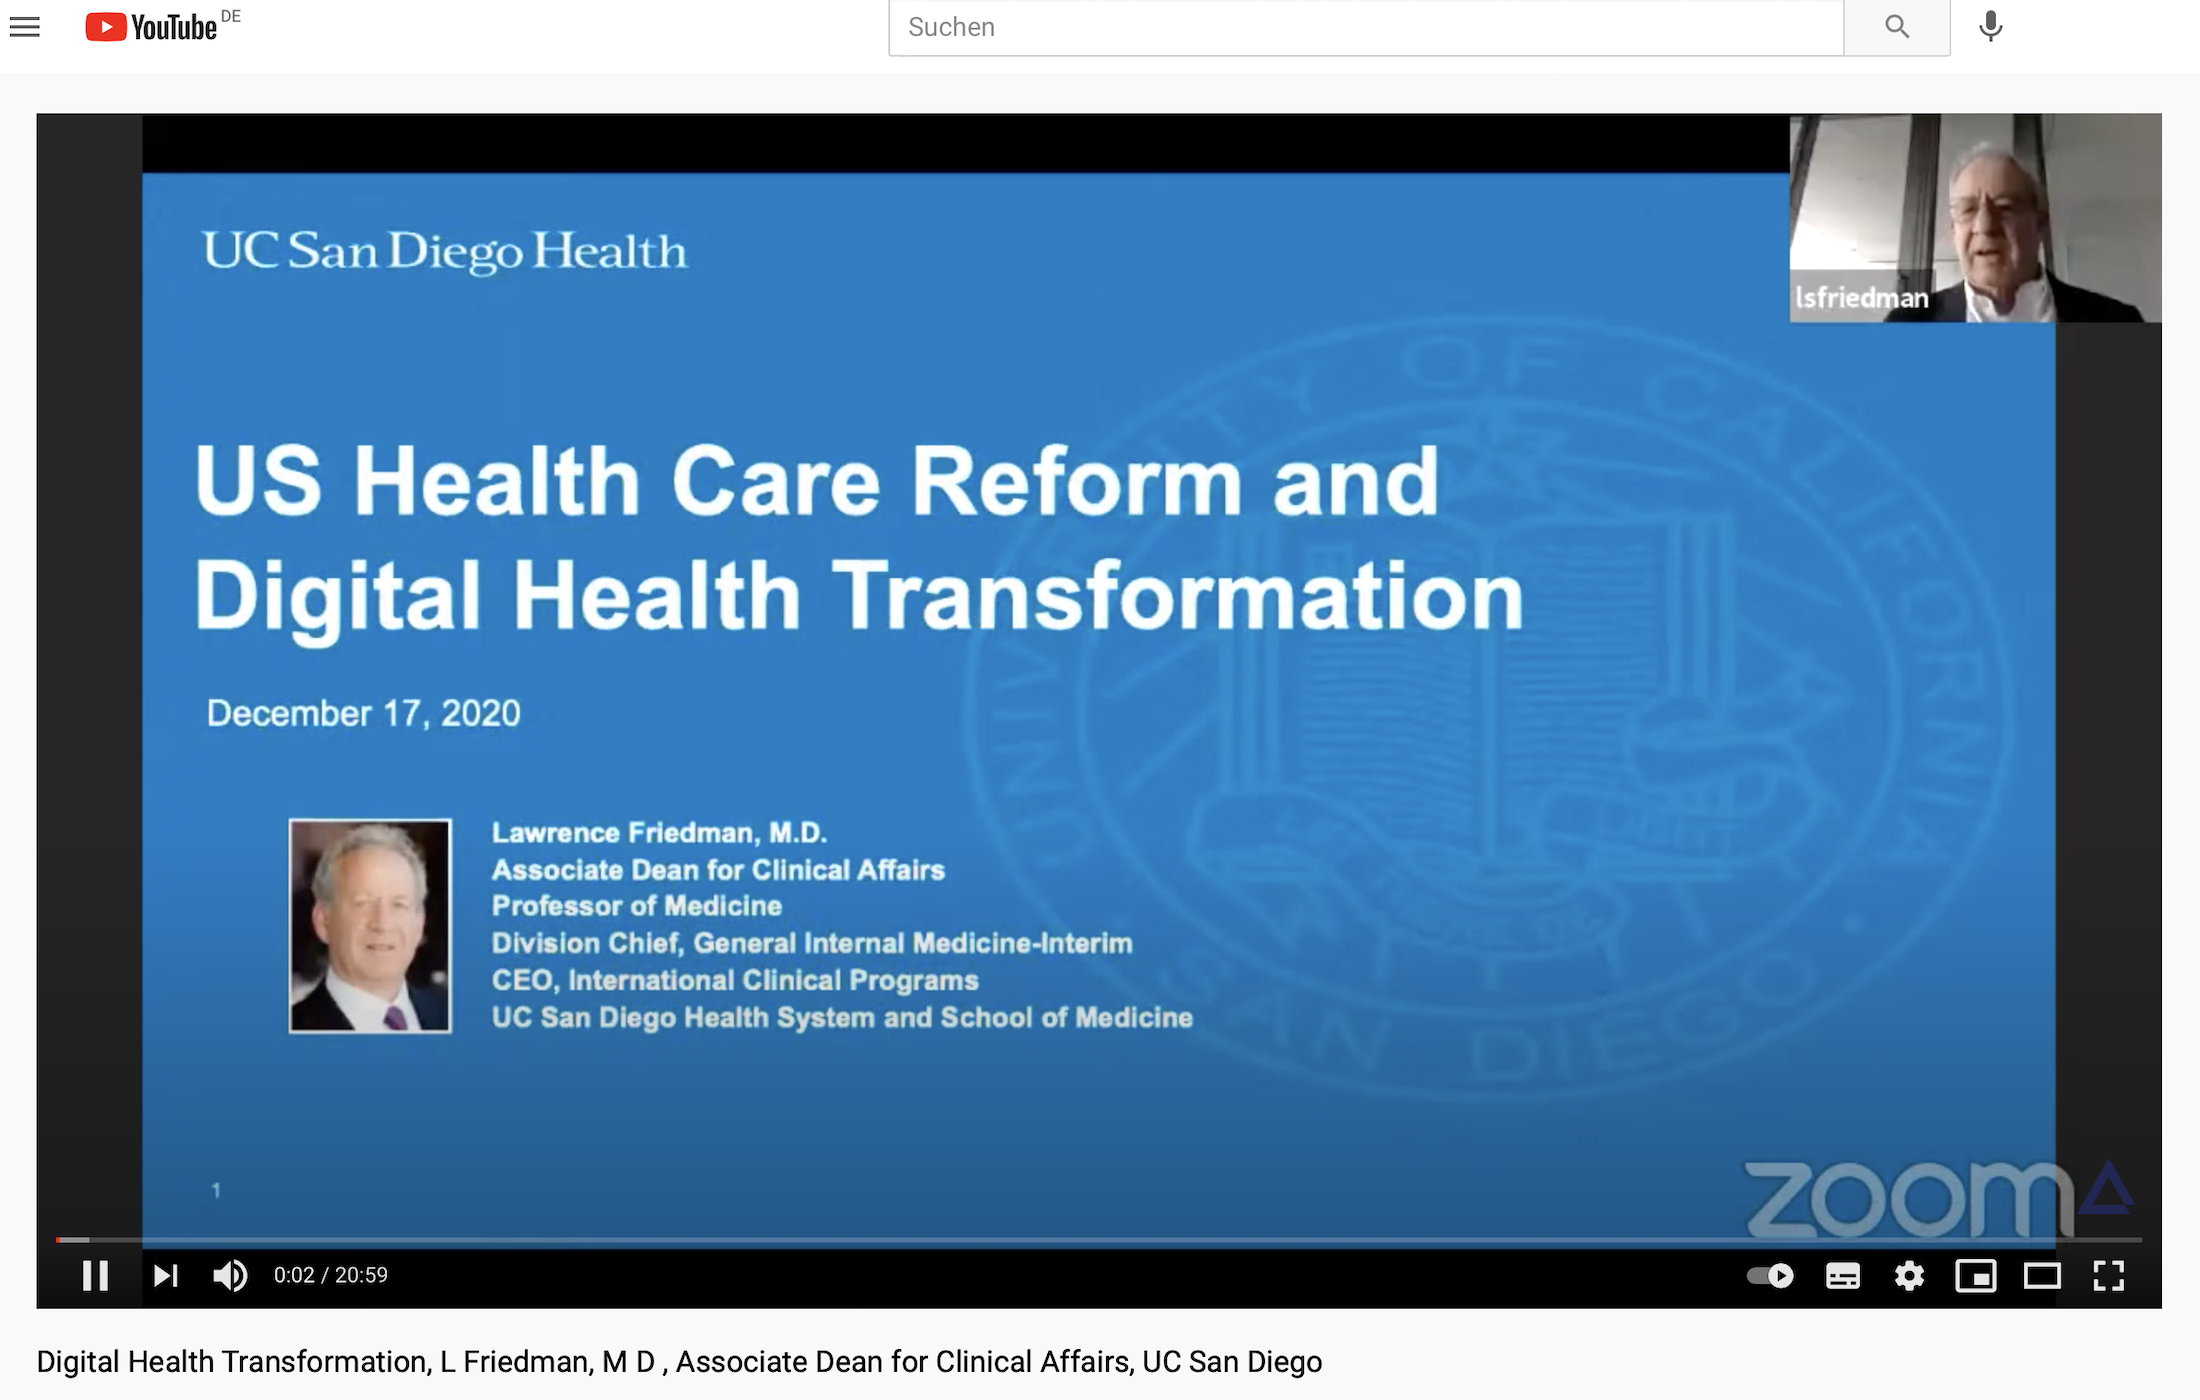Activate miniplayer mode

tap(1976, 1276)
